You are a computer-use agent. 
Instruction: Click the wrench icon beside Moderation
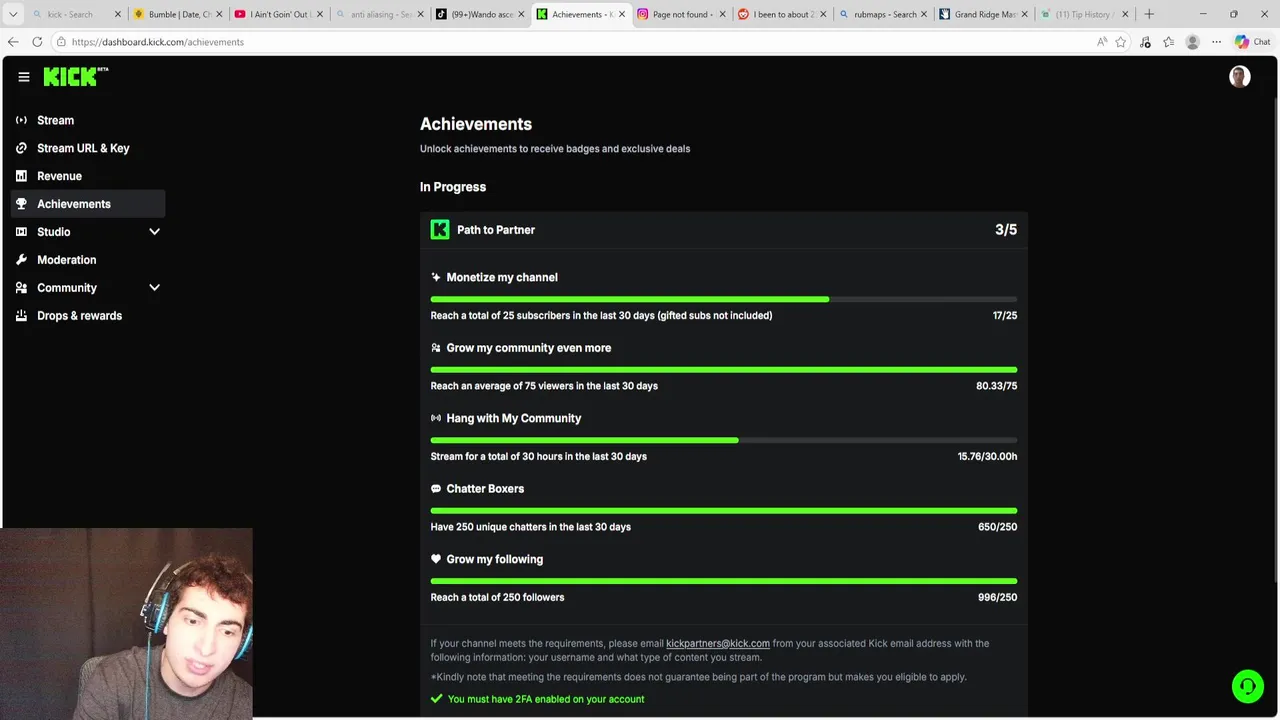click(x=21, y=260)
